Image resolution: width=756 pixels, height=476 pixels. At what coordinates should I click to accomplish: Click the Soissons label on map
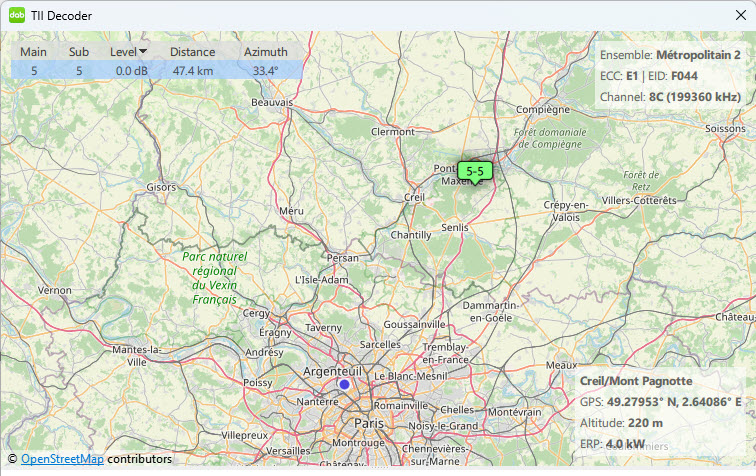click(x=725, y=129)
